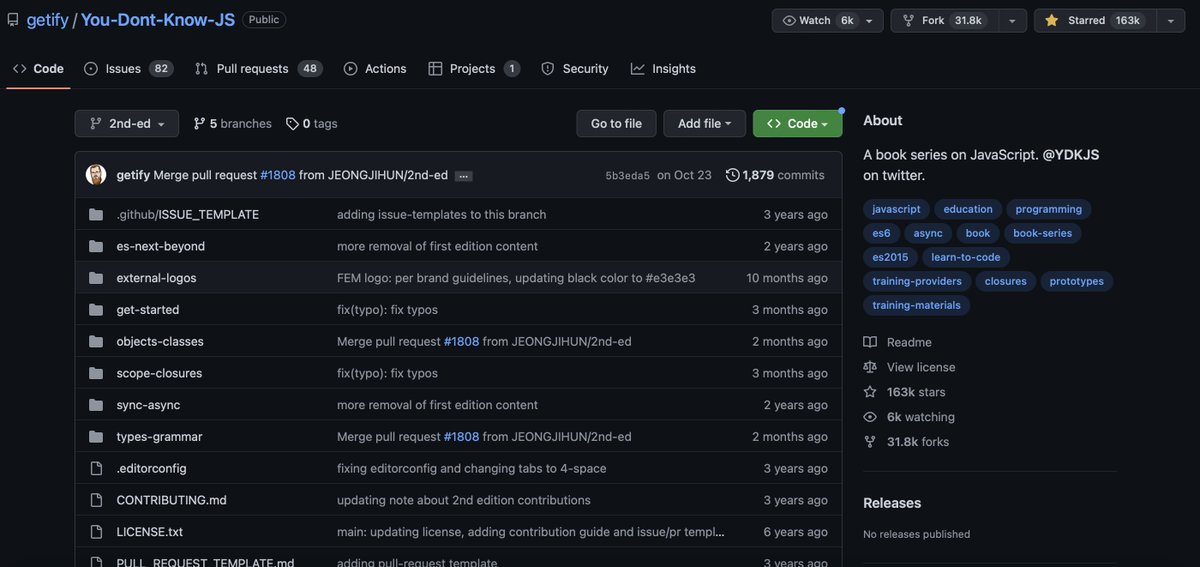Select the learn-to-code topic tag

pos(965,257)
